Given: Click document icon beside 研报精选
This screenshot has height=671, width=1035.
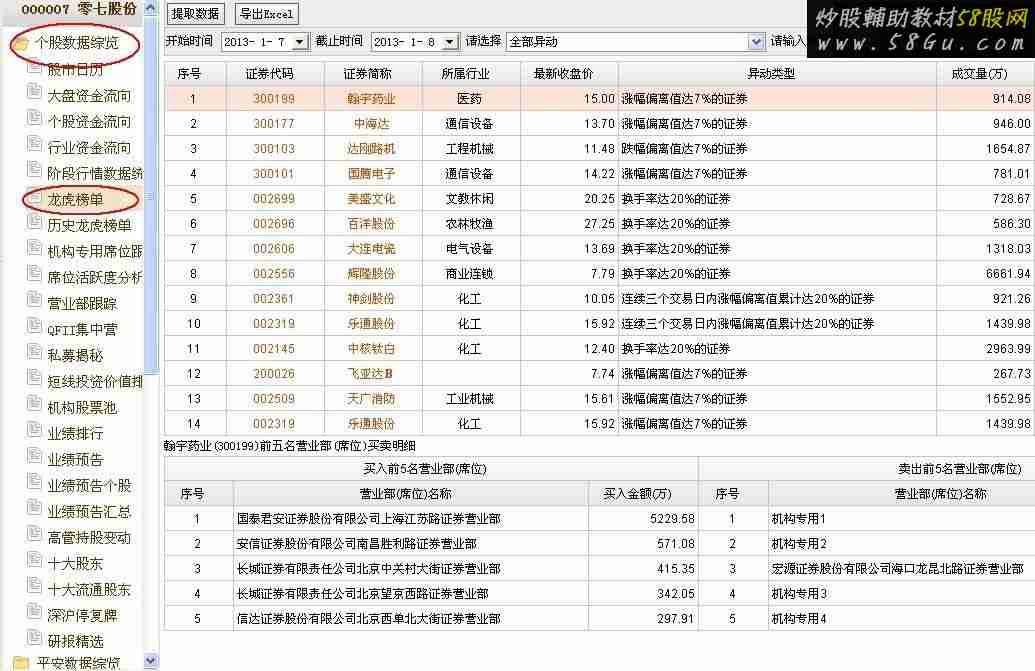Looking at the screenshot, I should (34, 637).
